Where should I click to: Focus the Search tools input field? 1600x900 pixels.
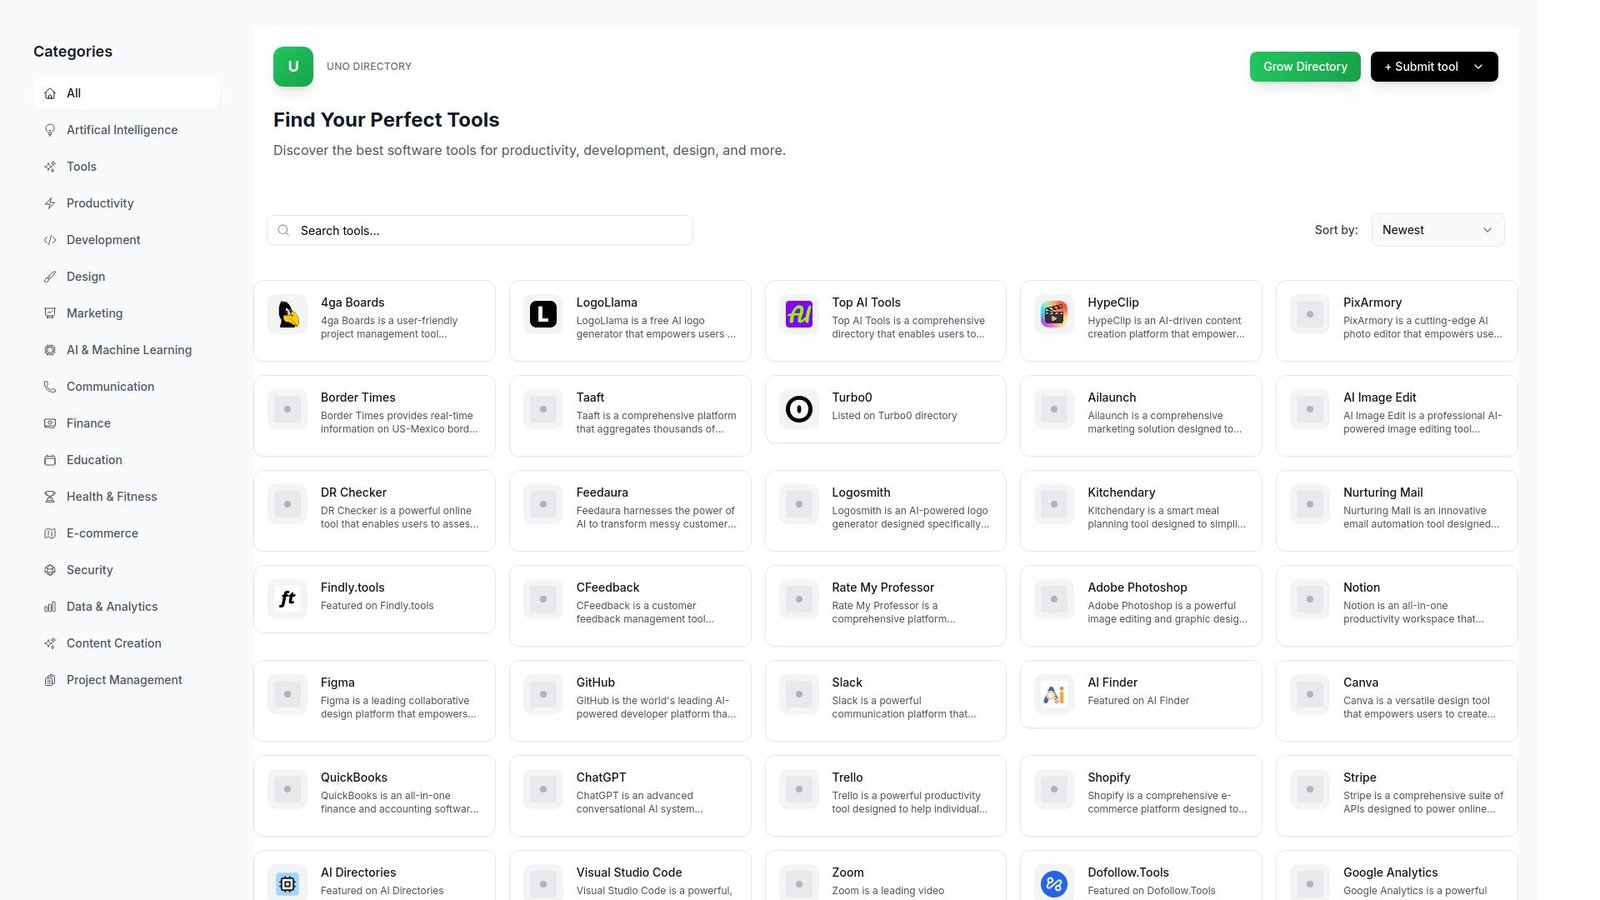click(x=480, y=230)
